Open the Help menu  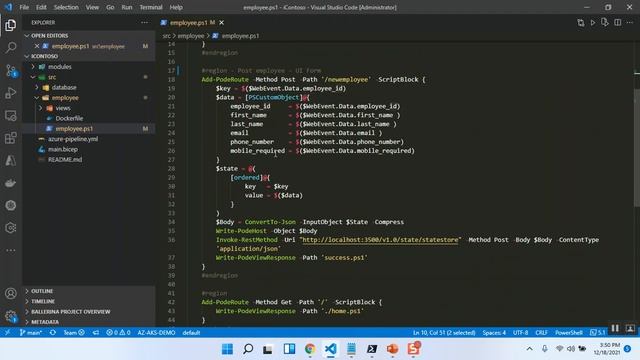[x=176, y=7]
